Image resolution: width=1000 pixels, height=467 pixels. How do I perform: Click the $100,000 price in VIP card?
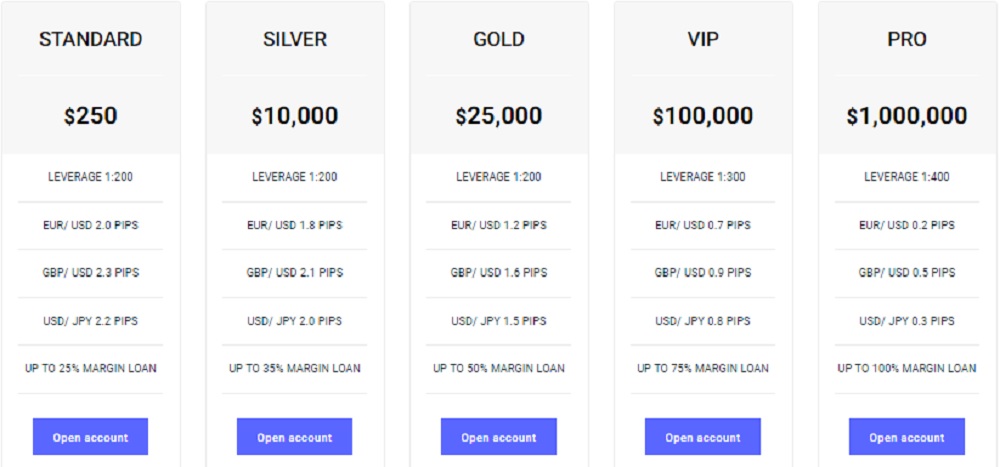[703, 116]
